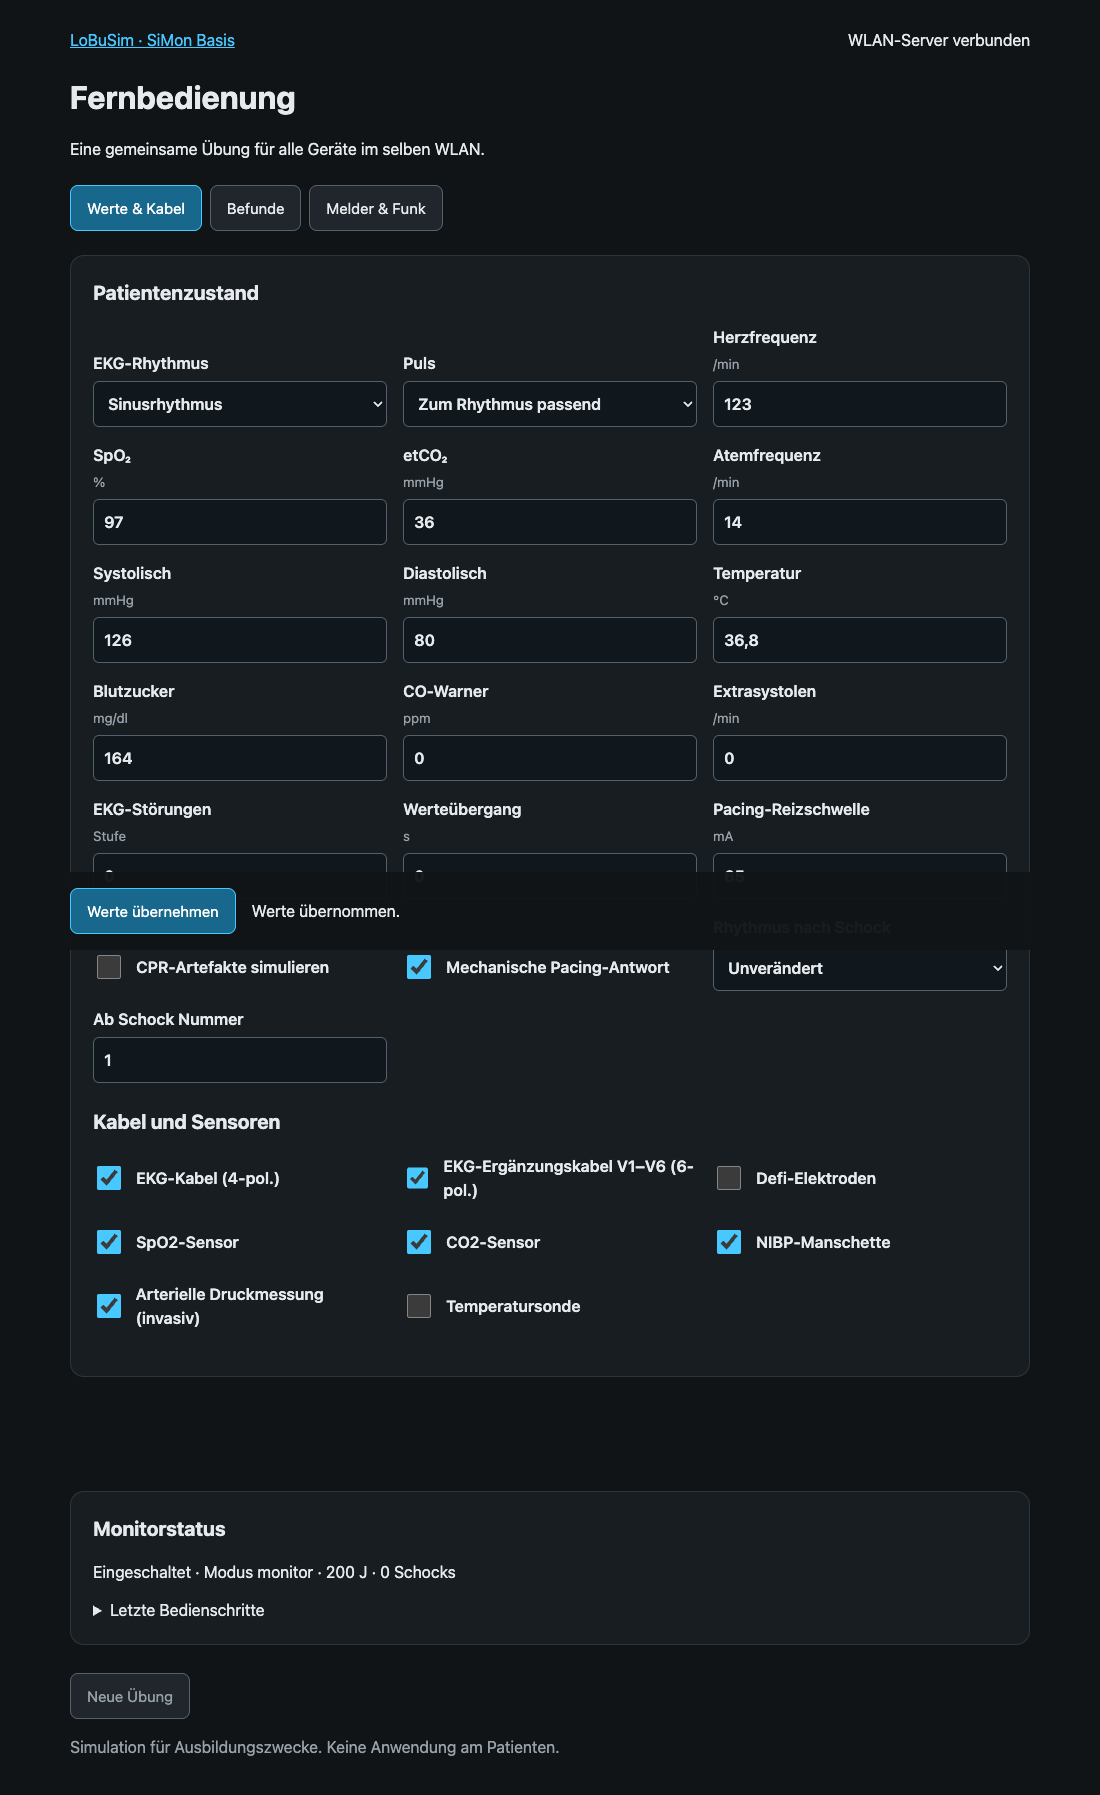Screen dimensions: 1100x1795
Task: Click the Extrasystolen input field
Action: (x=860, y=758)
